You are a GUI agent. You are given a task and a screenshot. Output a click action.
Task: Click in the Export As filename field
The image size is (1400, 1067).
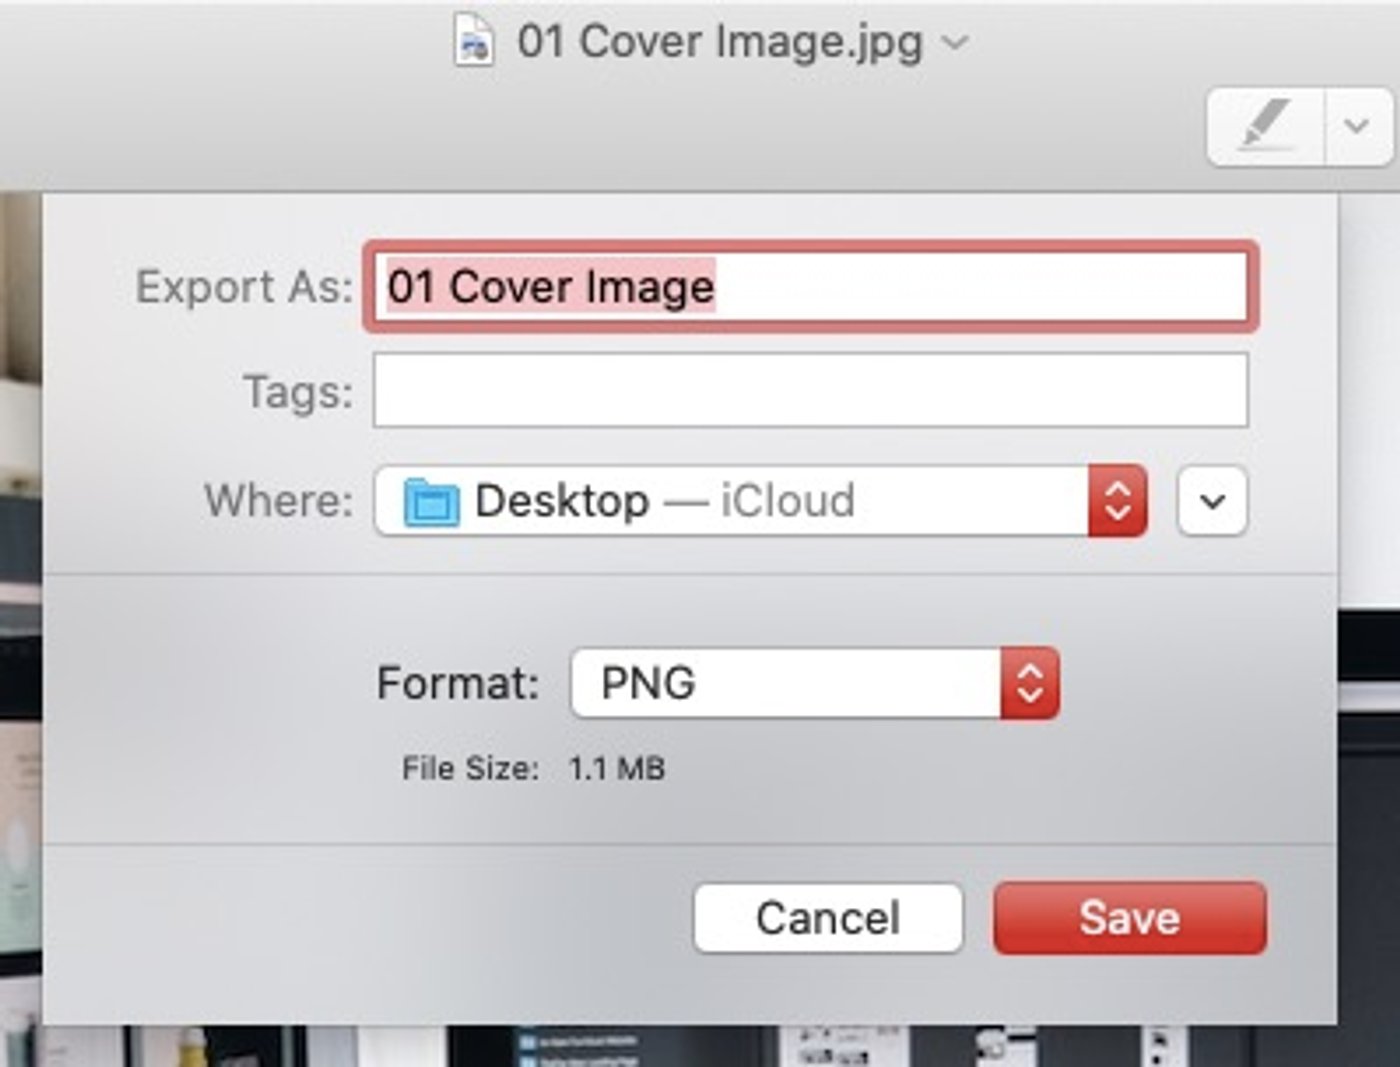point(810,287)
